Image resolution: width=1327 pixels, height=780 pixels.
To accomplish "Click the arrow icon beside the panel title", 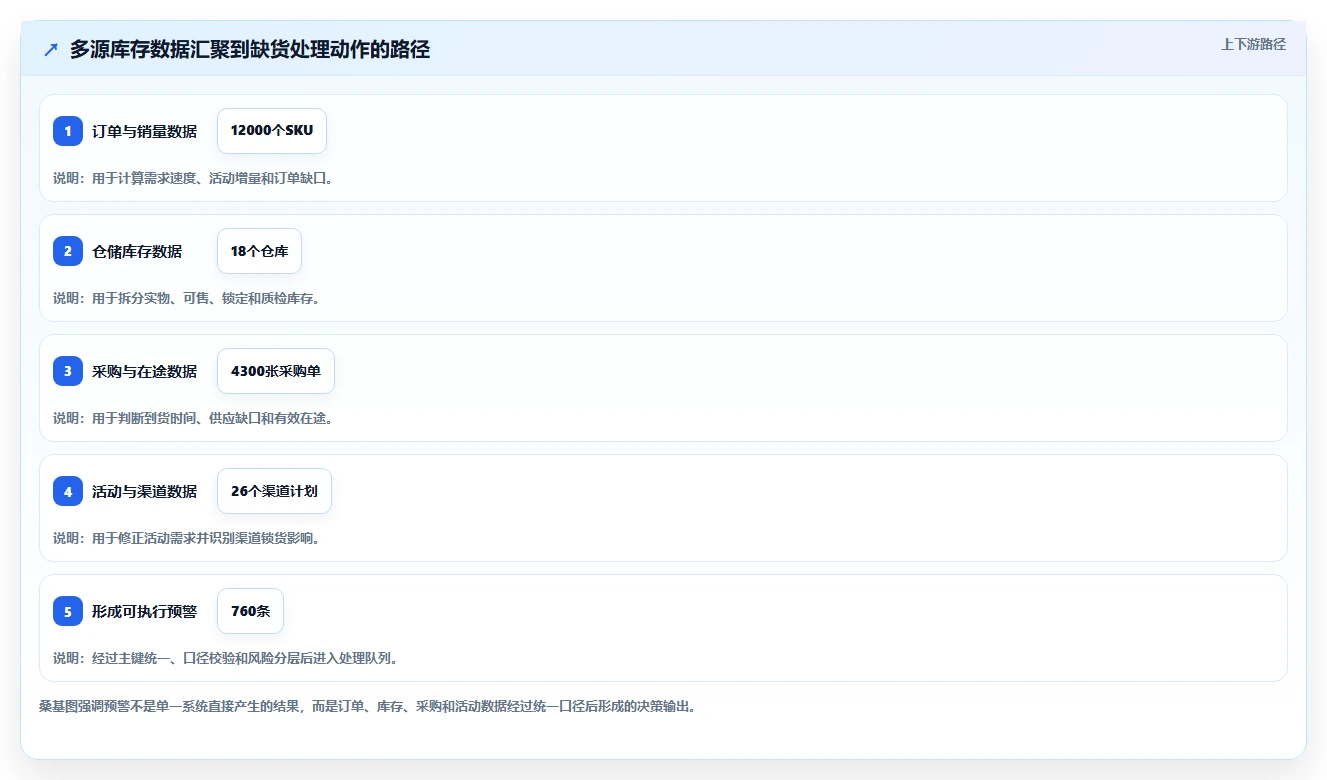I will point(51,49).
